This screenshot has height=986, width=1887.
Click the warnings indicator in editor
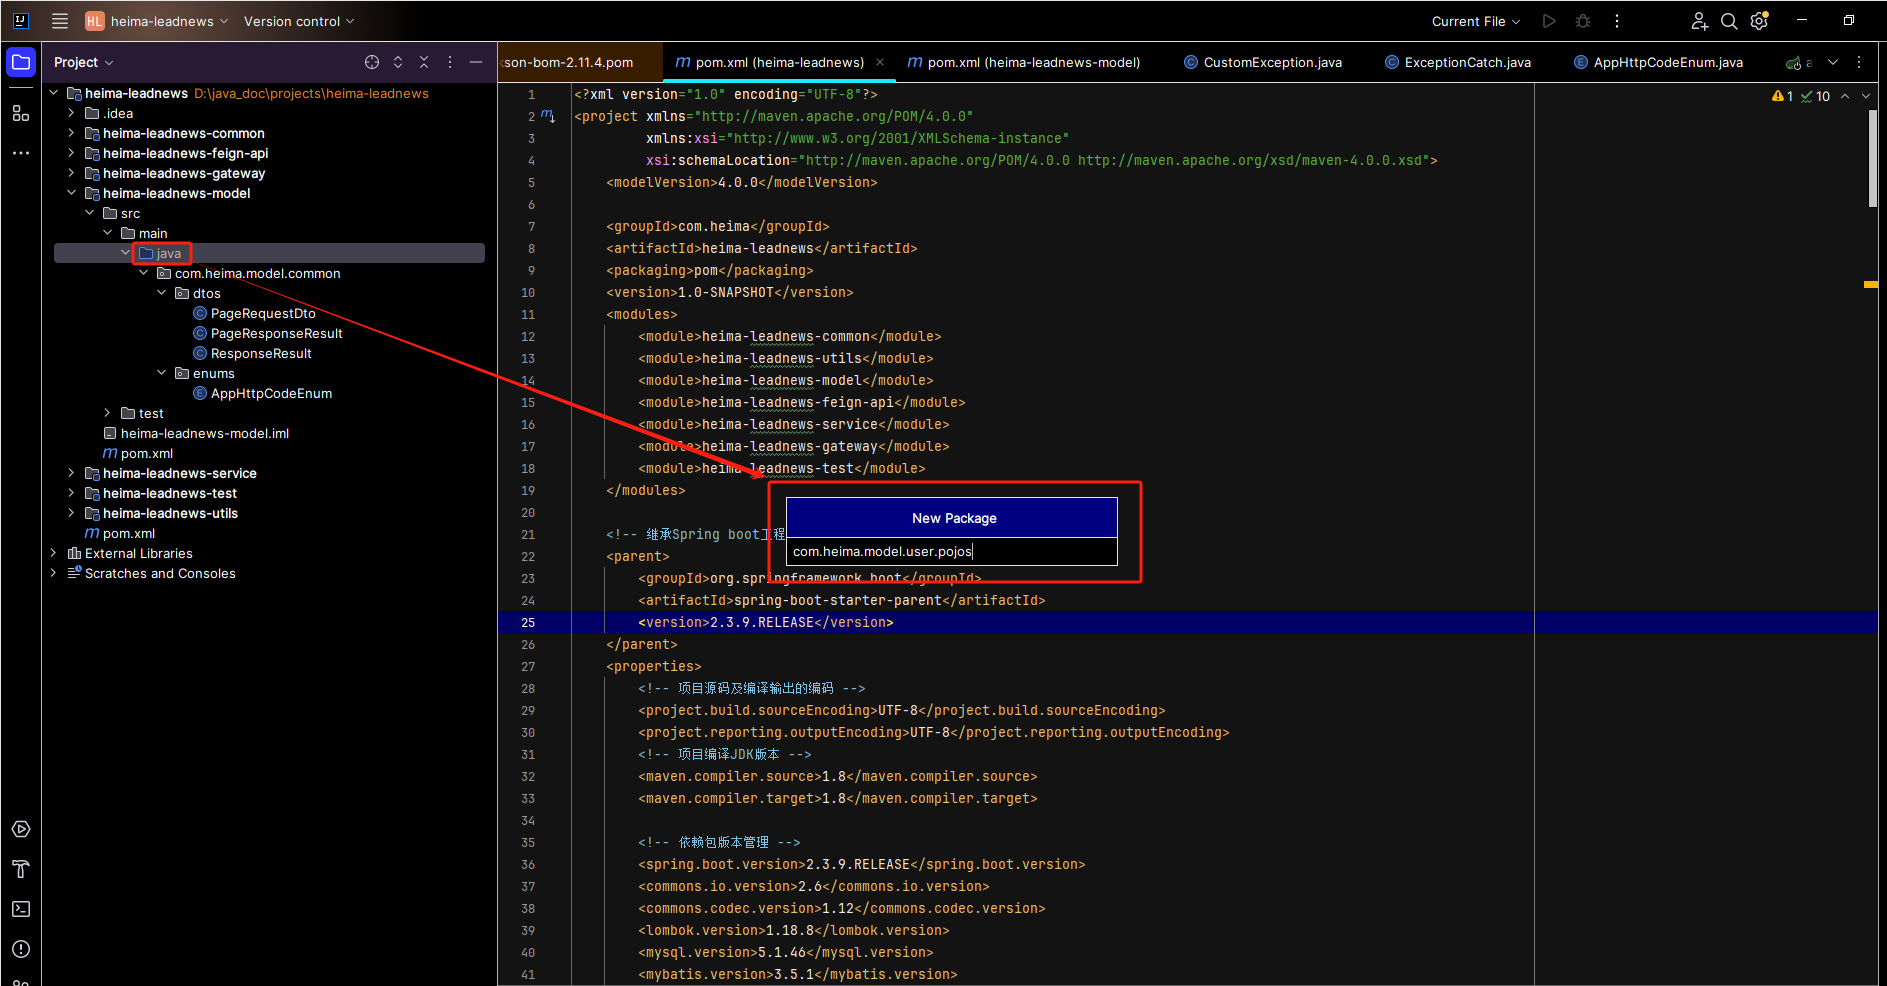pyautogui.click(x=1782, y=96)
